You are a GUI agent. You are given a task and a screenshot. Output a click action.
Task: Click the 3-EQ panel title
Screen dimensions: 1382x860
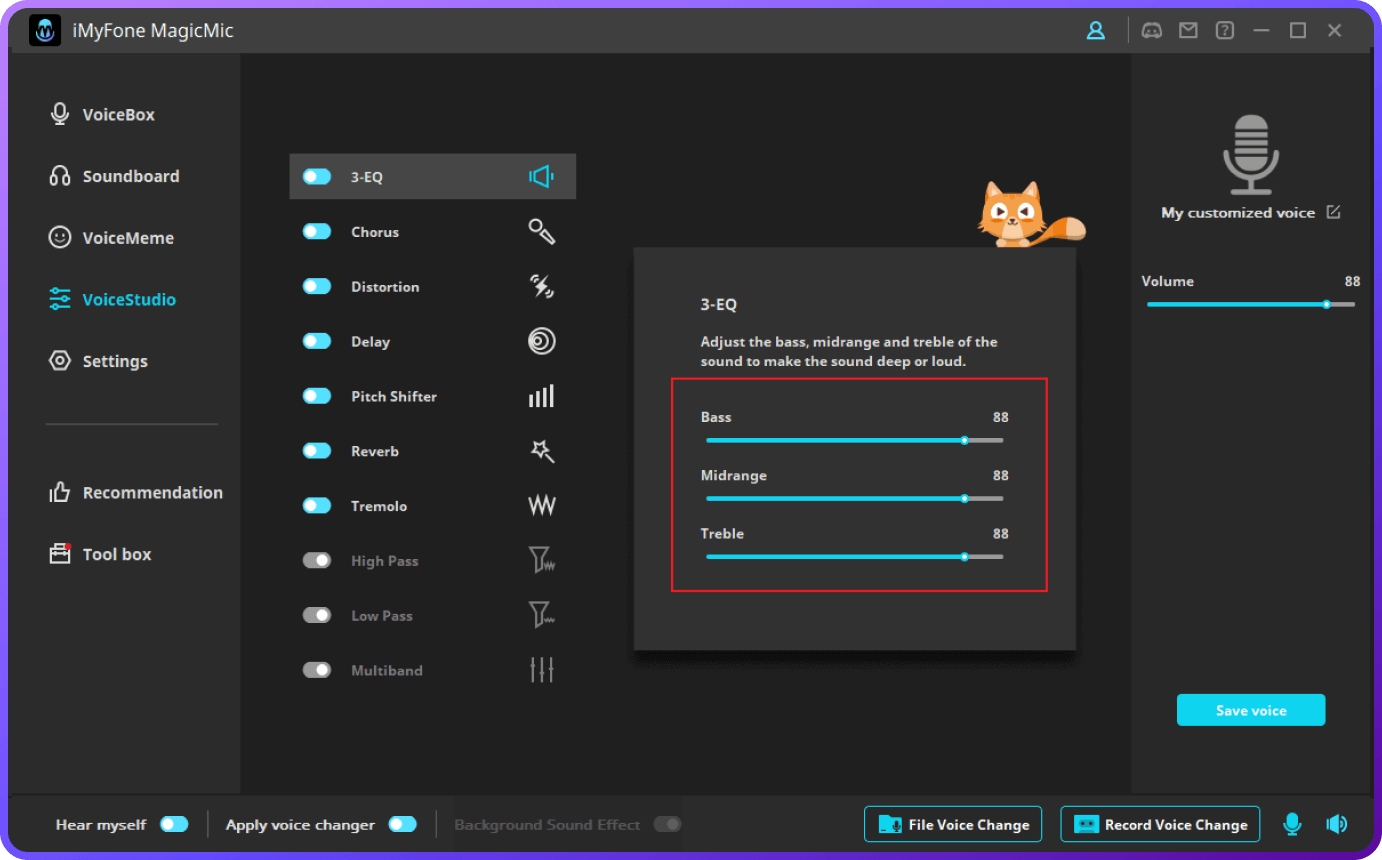[718, 305]
